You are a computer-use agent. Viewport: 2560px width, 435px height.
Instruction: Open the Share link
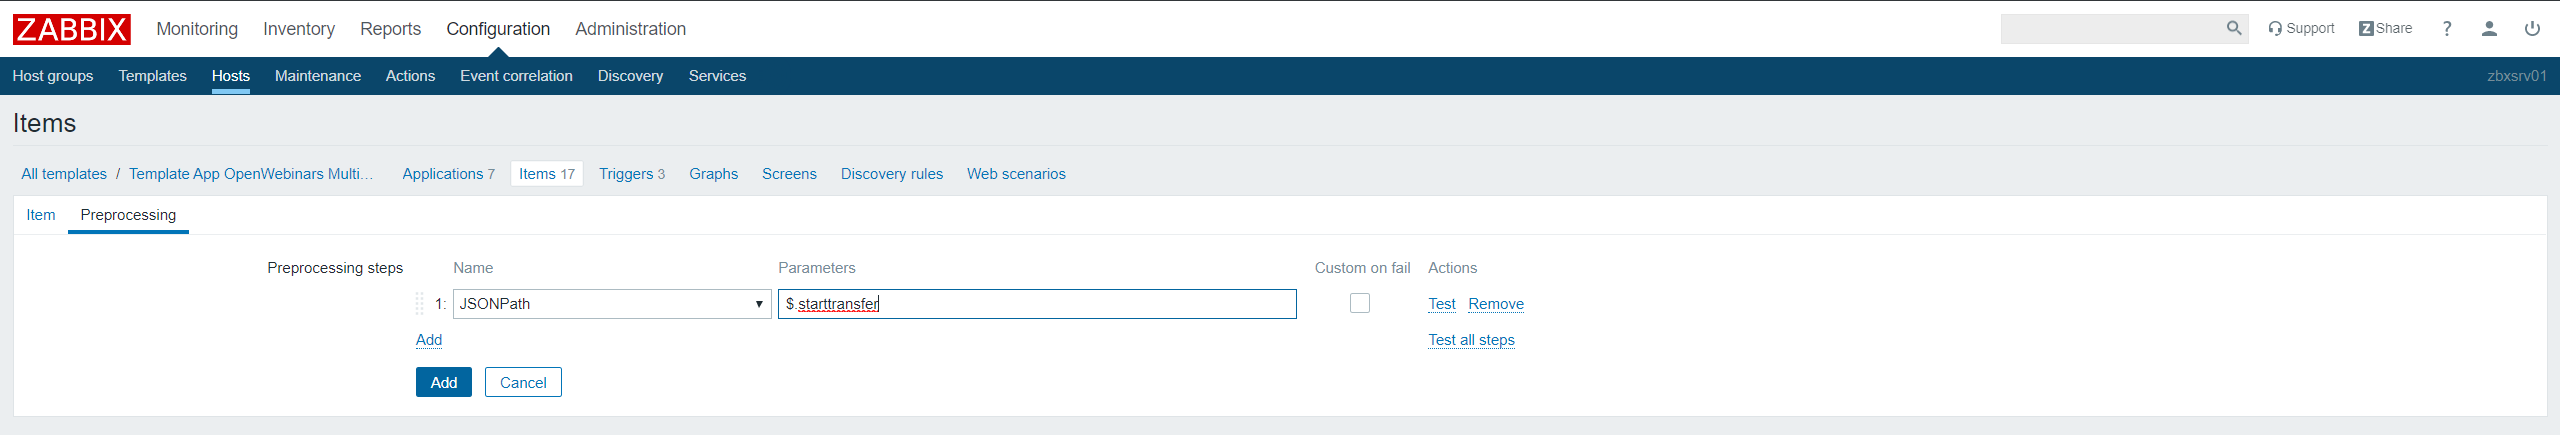[x=2385, y=29]
